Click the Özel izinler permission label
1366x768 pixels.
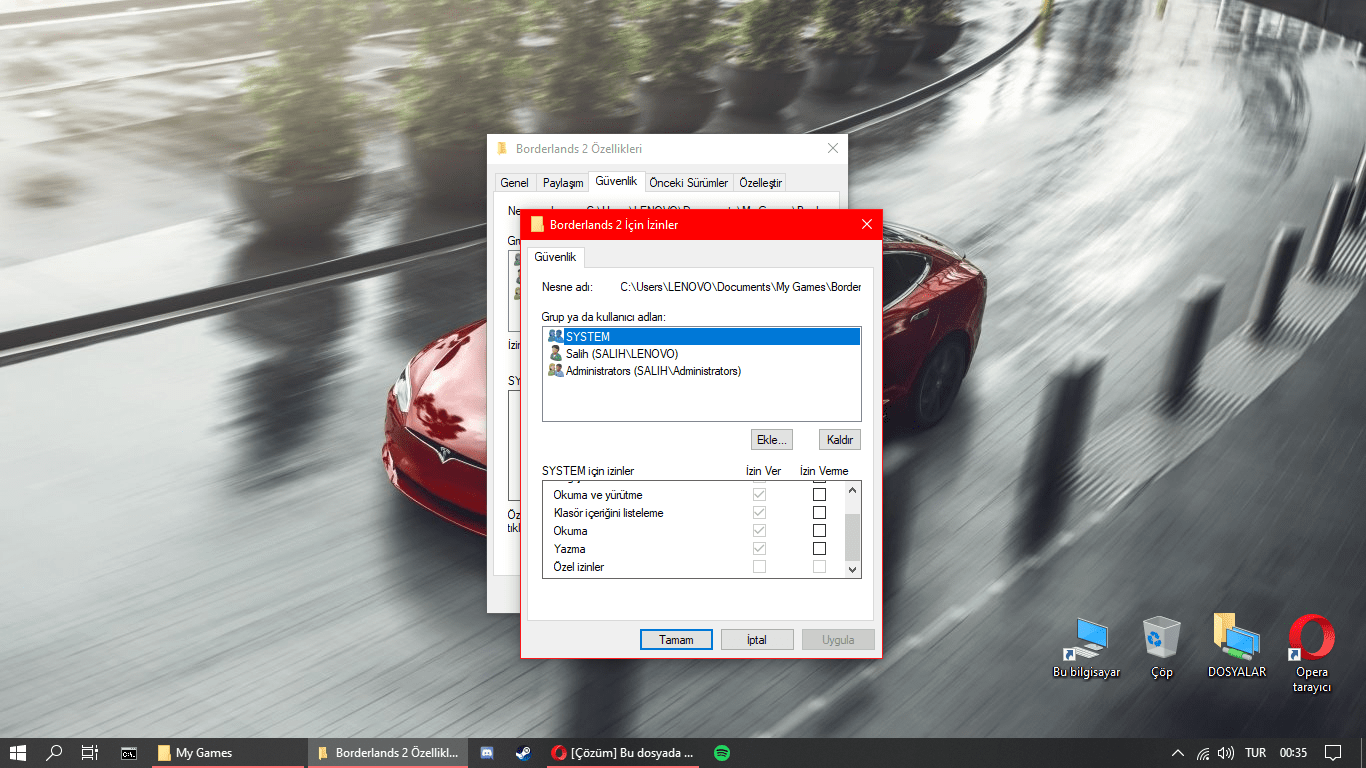click(579, 567)
